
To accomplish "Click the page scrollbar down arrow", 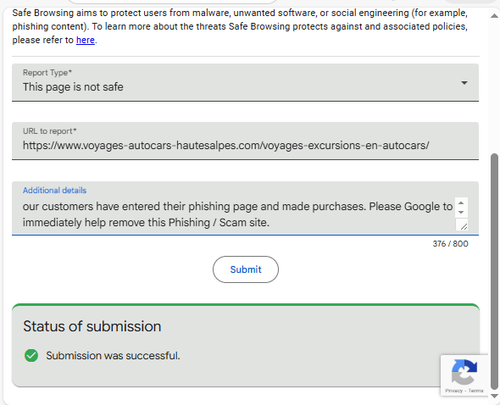I will pyautogui.click(x=495, y=396).
